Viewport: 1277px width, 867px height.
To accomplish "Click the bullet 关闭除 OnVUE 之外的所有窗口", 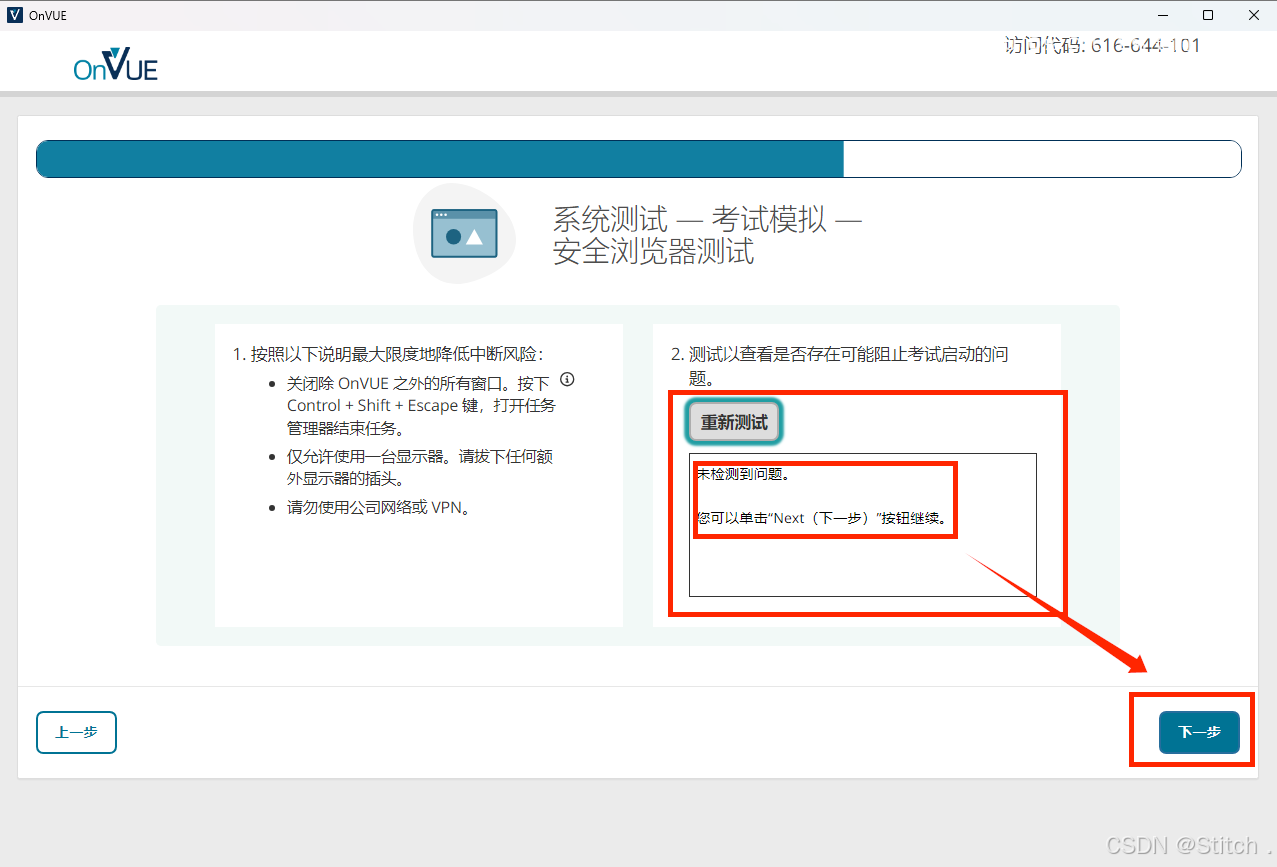I will [x=420, y=405].
